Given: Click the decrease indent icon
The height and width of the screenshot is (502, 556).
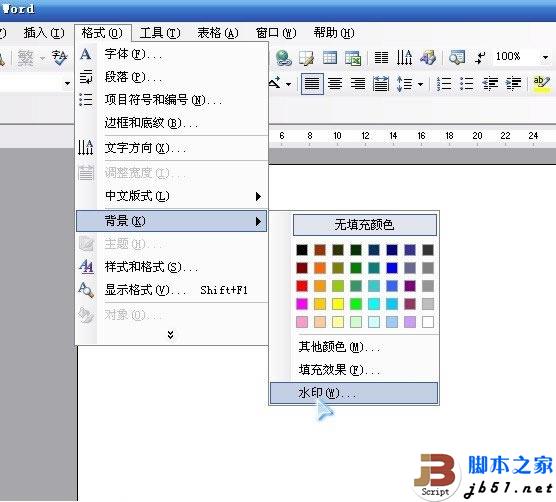Looking at the screenshot, I should point(490,84).
